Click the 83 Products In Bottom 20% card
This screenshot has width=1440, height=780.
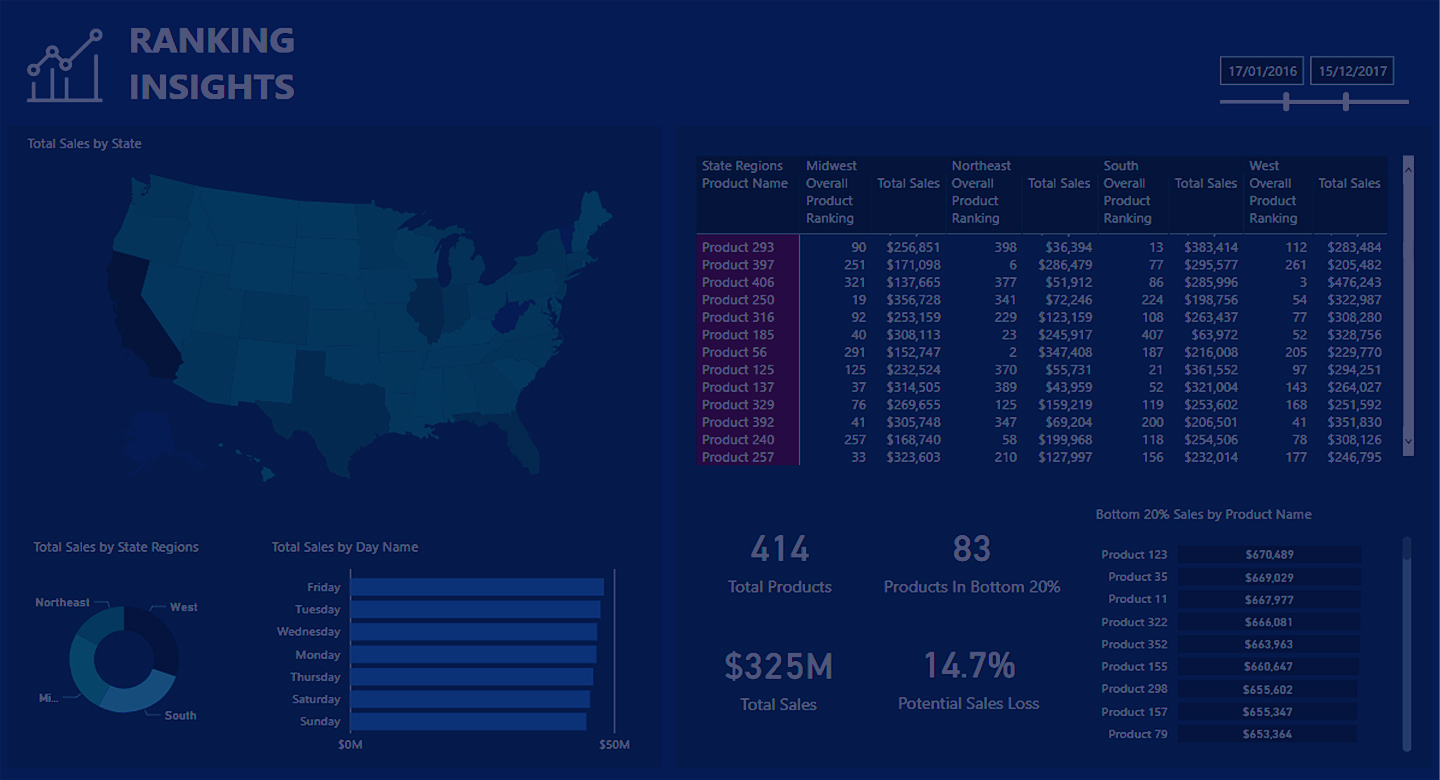click(x=972, y=564)
